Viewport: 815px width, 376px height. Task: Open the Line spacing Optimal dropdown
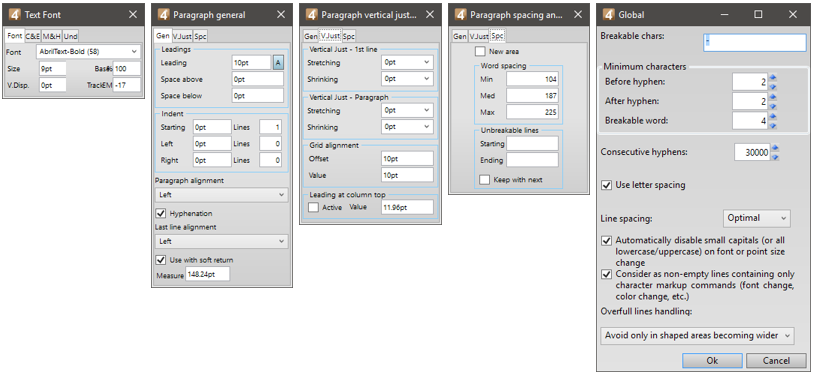[x=757, y=218]
